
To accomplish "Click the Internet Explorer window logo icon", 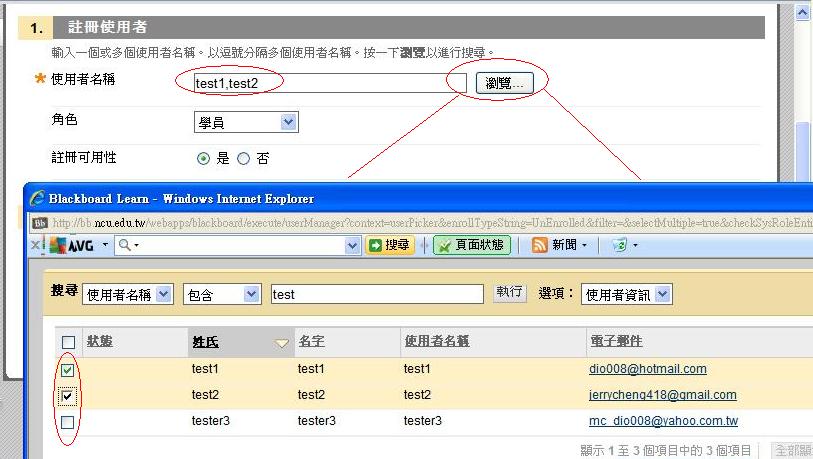I will (x=37, y=198).
